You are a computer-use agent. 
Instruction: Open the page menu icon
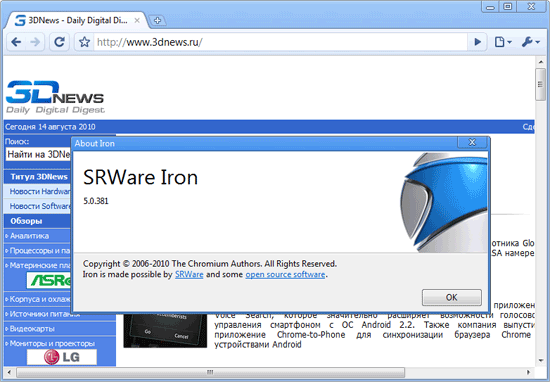coord(503,42)
